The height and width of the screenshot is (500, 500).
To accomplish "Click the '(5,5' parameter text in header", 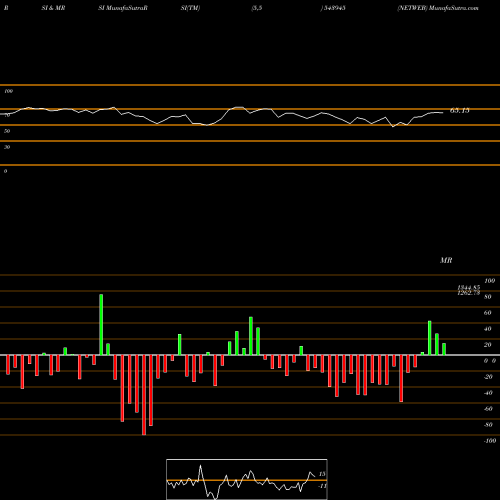I will coord(257,8).
